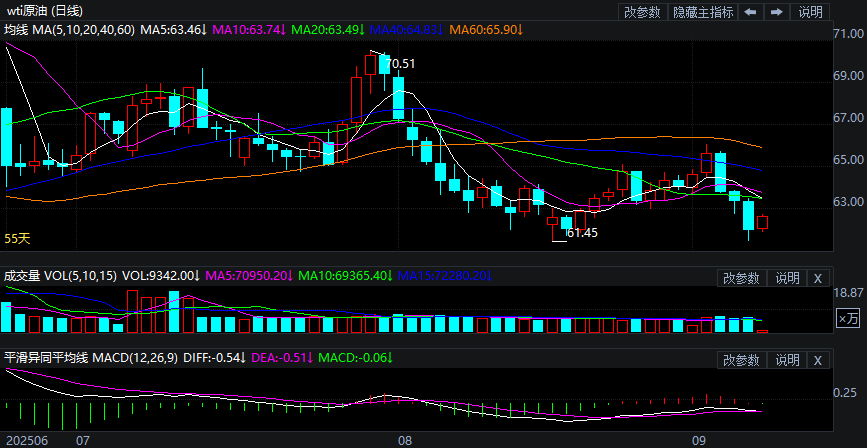Open 改参数 for the MACD panel

click(x=742, y=360)
